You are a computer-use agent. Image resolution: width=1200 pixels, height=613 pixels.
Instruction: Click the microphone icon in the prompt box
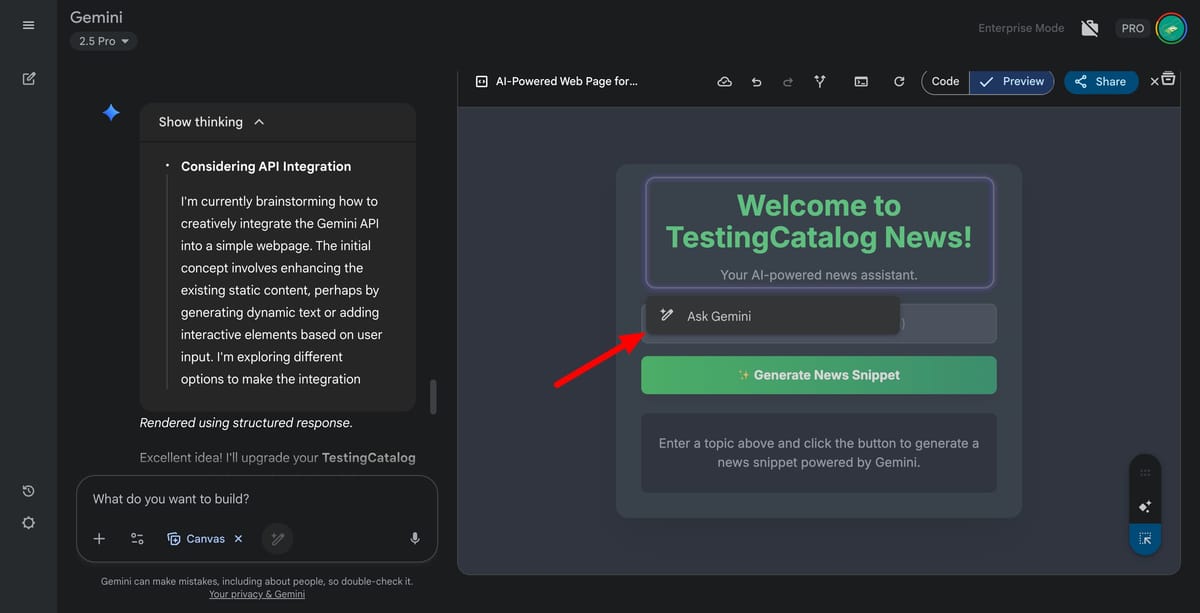(x=414, y=538)
